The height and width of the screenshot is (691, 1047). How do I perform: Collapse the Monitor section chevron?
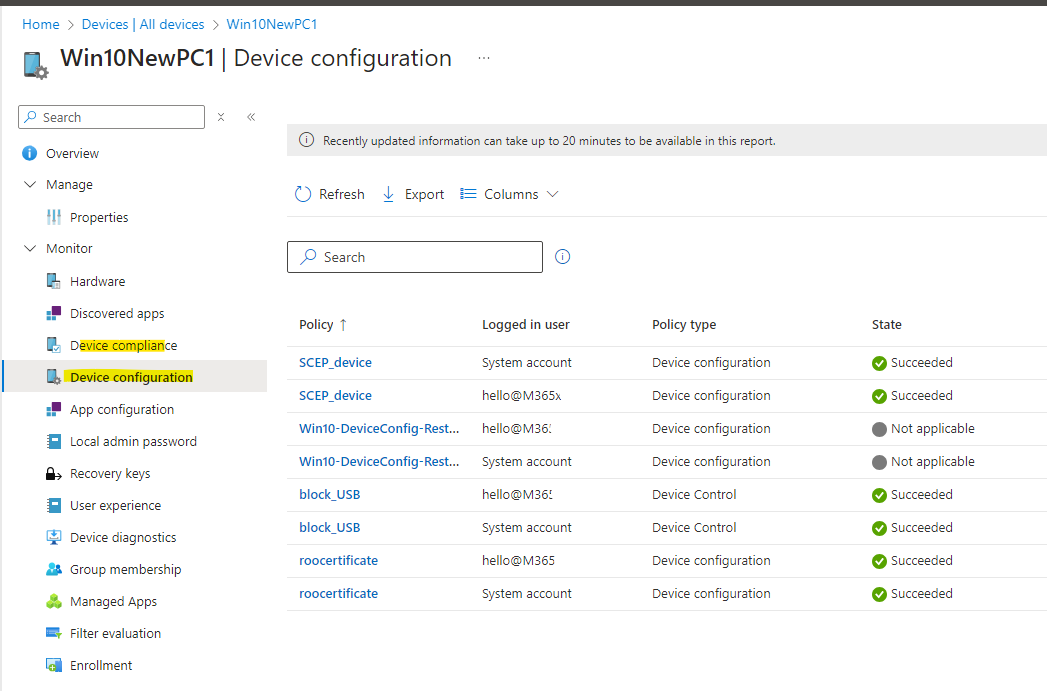tap(30, 248)
